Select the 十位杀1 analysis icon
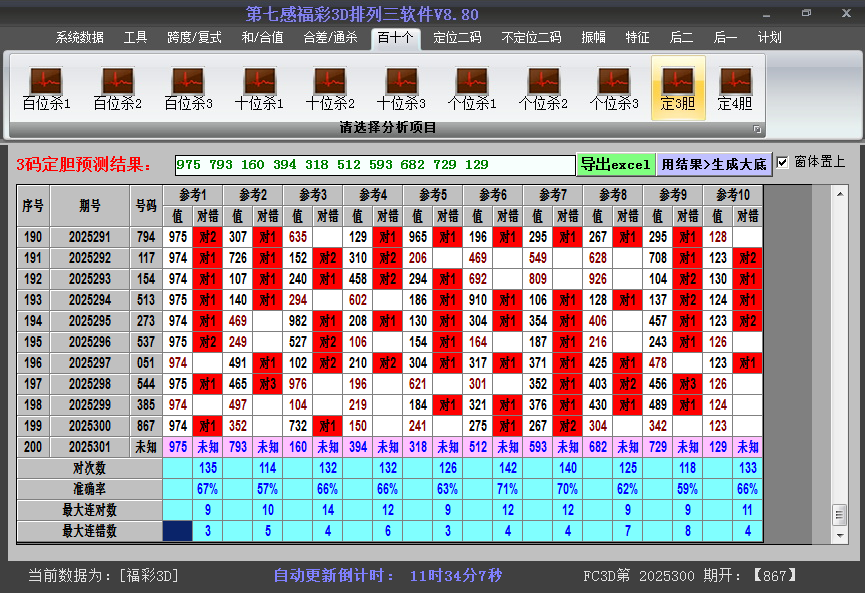The height and width of the screenshot is (593, 865). (x=259, y=88)
